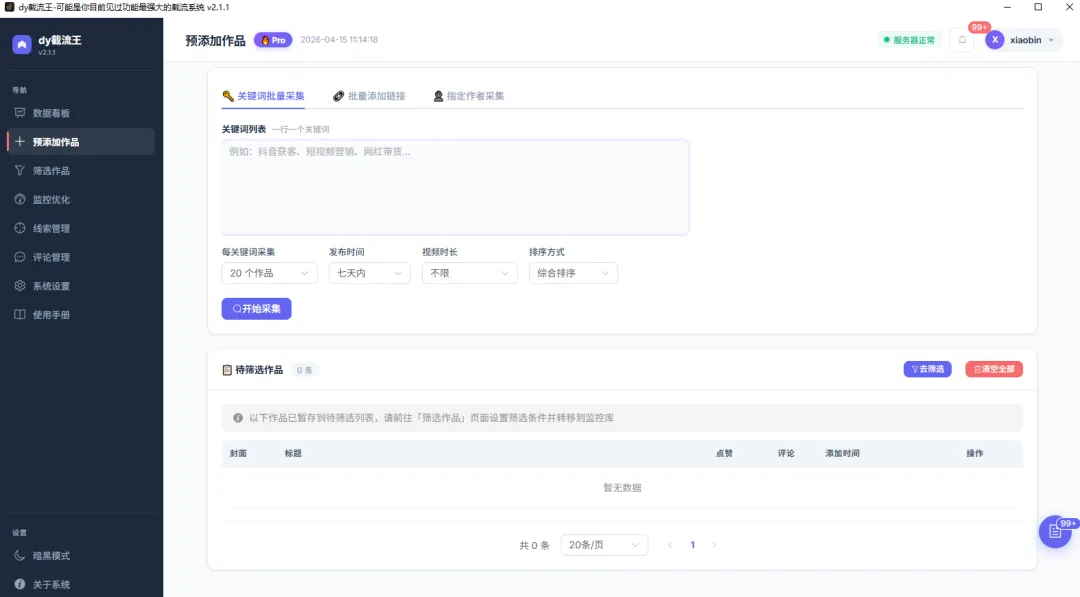Viewport: 1080px width, 597px height.
Task: Open the 发布时间 七天内 dropdown
Action: 369,272
